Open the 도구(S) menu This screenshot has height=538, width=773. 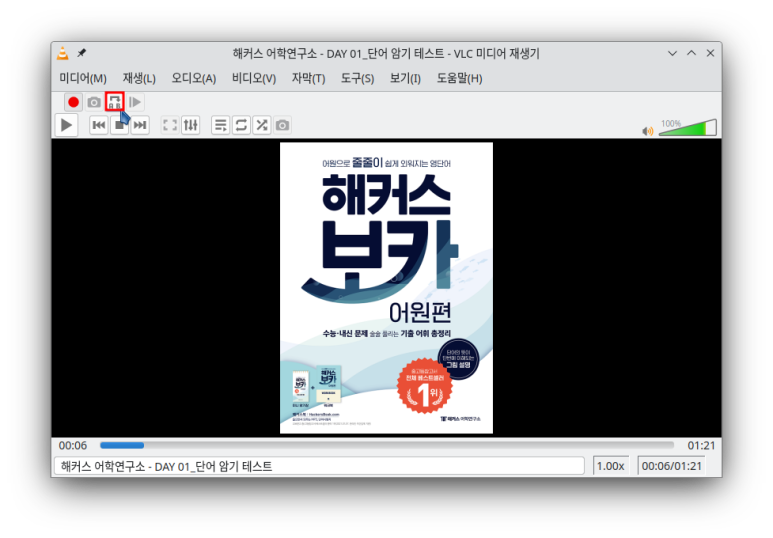click(x=357, y=78)
